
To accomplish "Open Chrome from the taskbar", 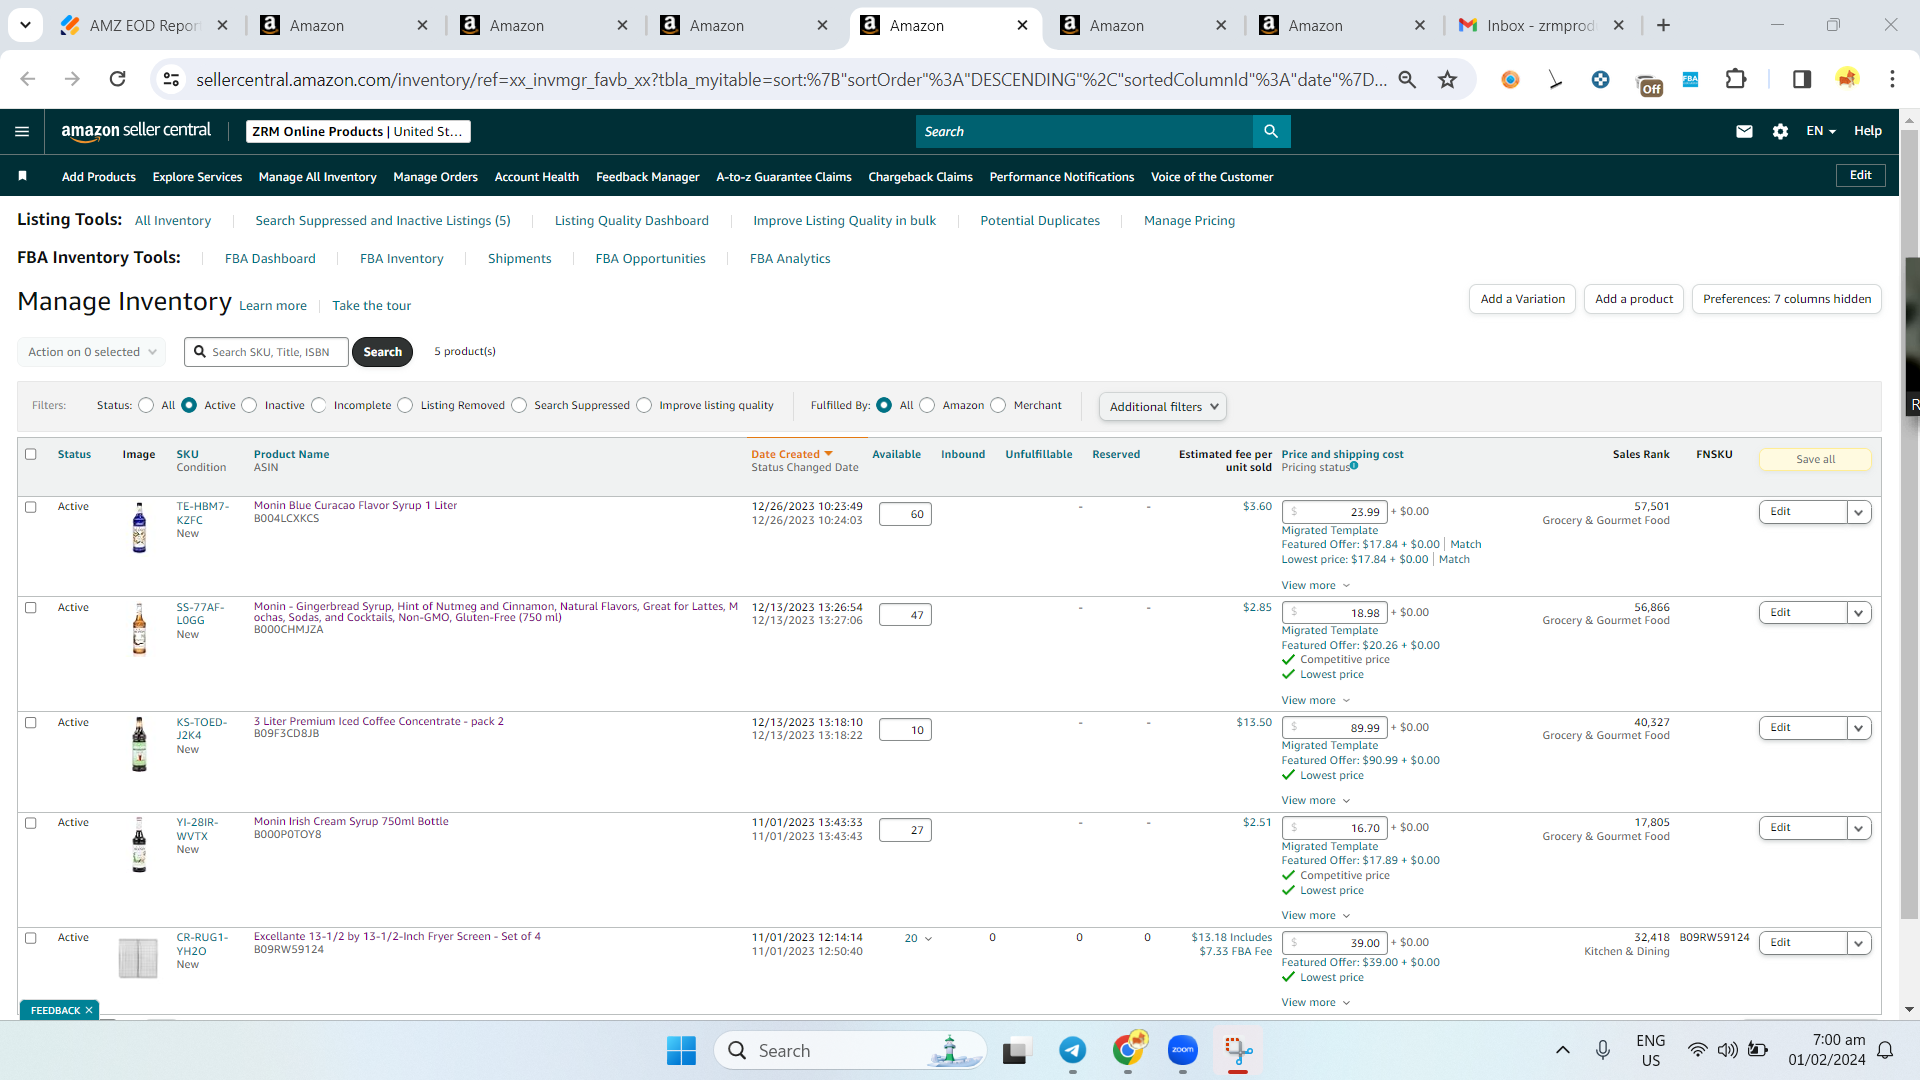I will coord(1128,1050).
